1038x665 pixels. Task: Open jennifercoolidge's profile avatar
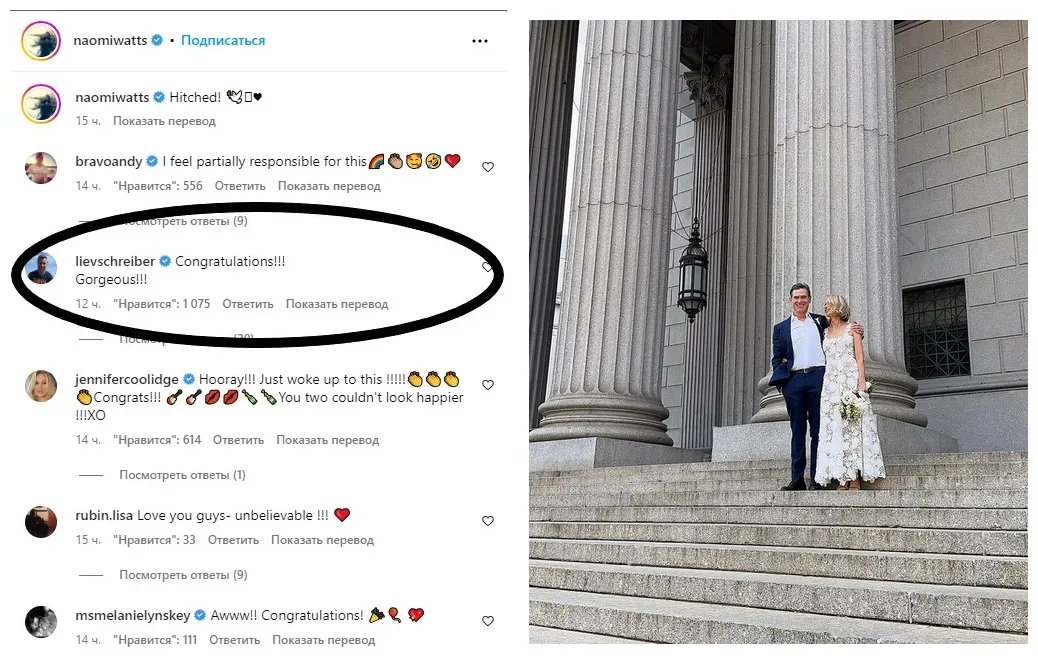[41, 386]
